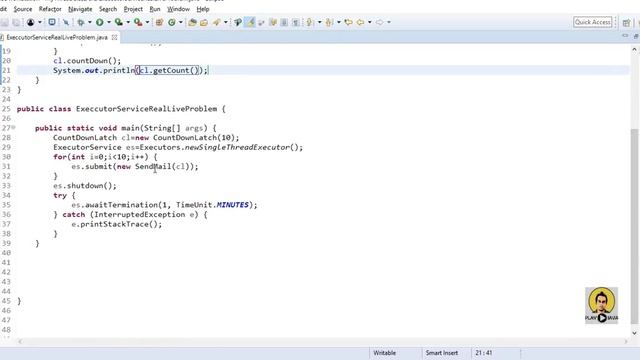
Task: Click the Save All toolbar icon
Action: [16, 22]
